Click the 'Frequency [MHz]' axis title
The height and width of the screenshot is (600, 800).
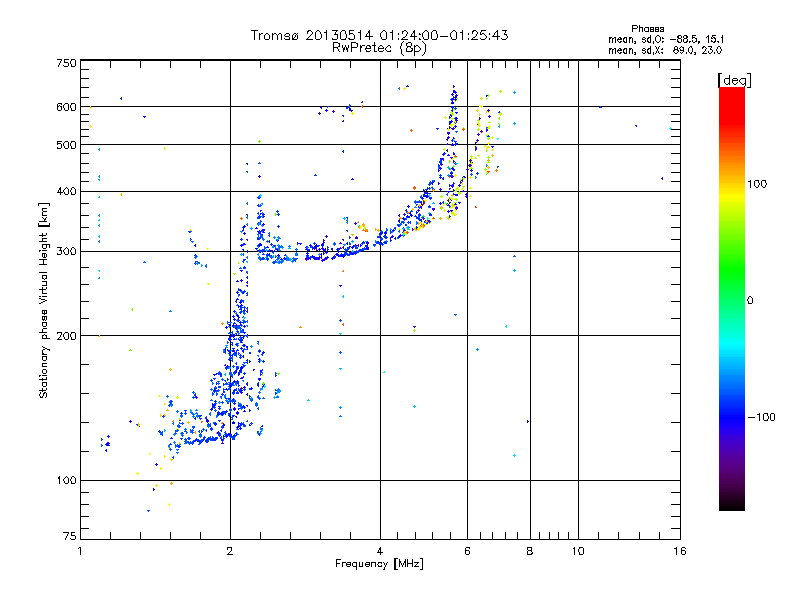pyautogui.click(x=379, y=564)
